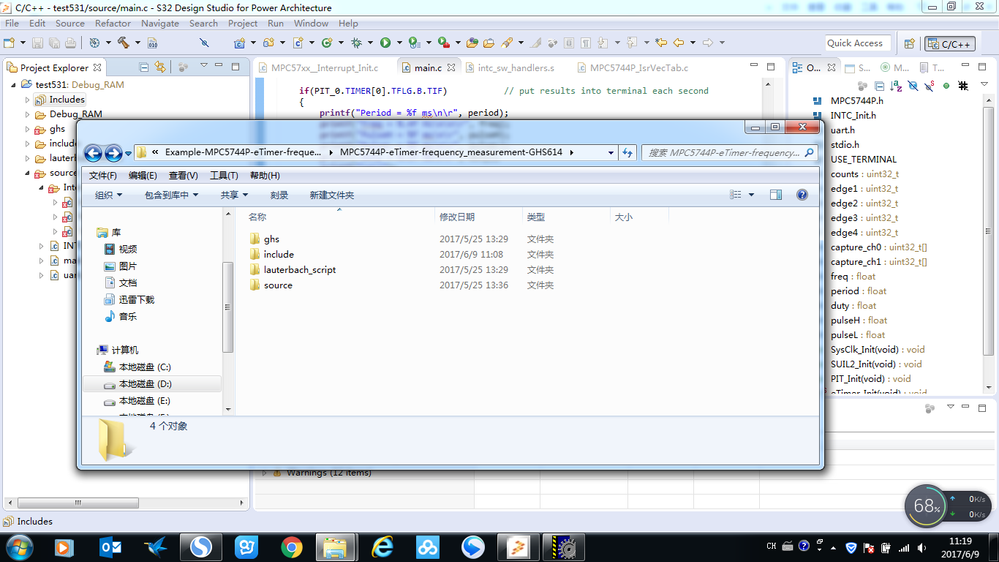Select 迅雷下载 in navigation pane

pyautogui.click(x=136, y=299)
